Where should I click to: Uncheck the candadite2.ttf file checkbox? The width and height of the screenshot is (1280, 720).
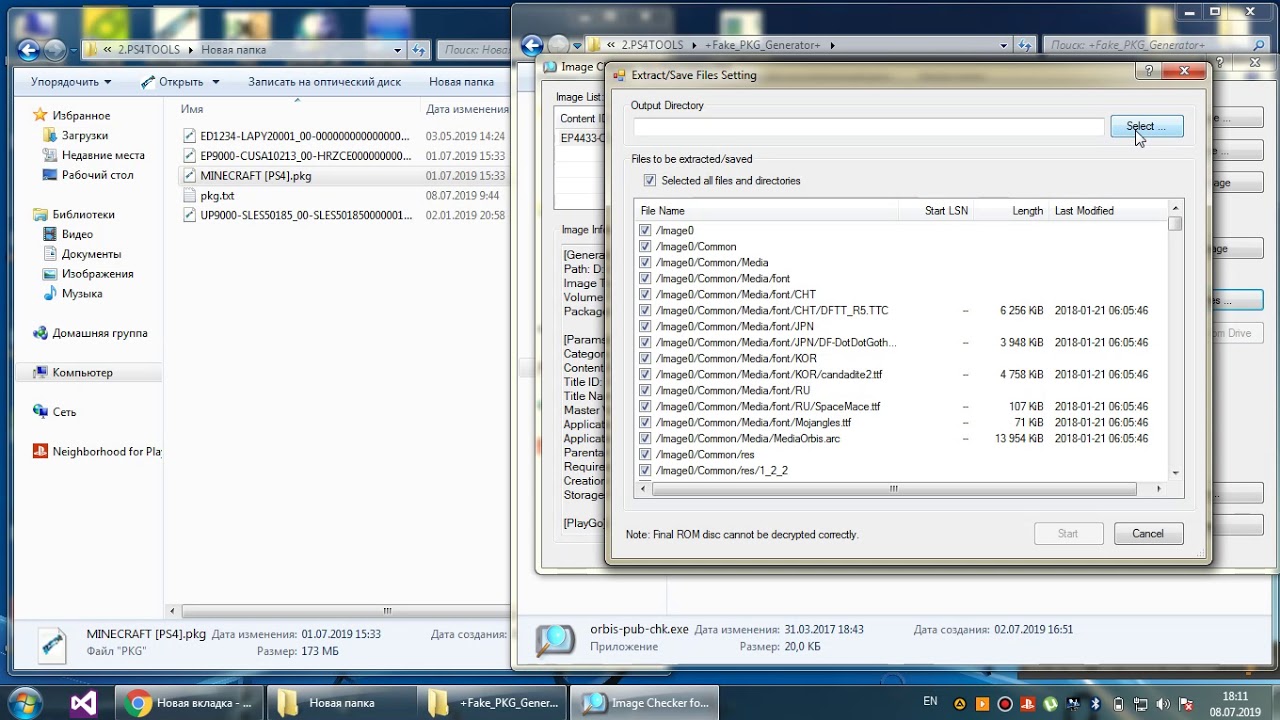point(645,375)
